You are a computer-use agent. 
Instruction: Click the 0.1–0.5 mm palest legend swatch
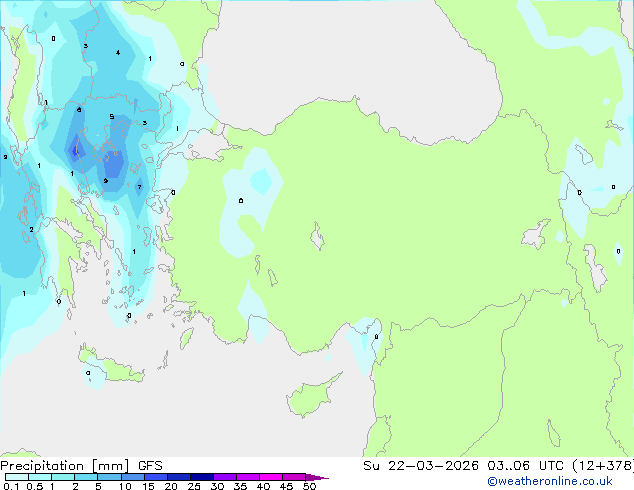click(17, 477)
